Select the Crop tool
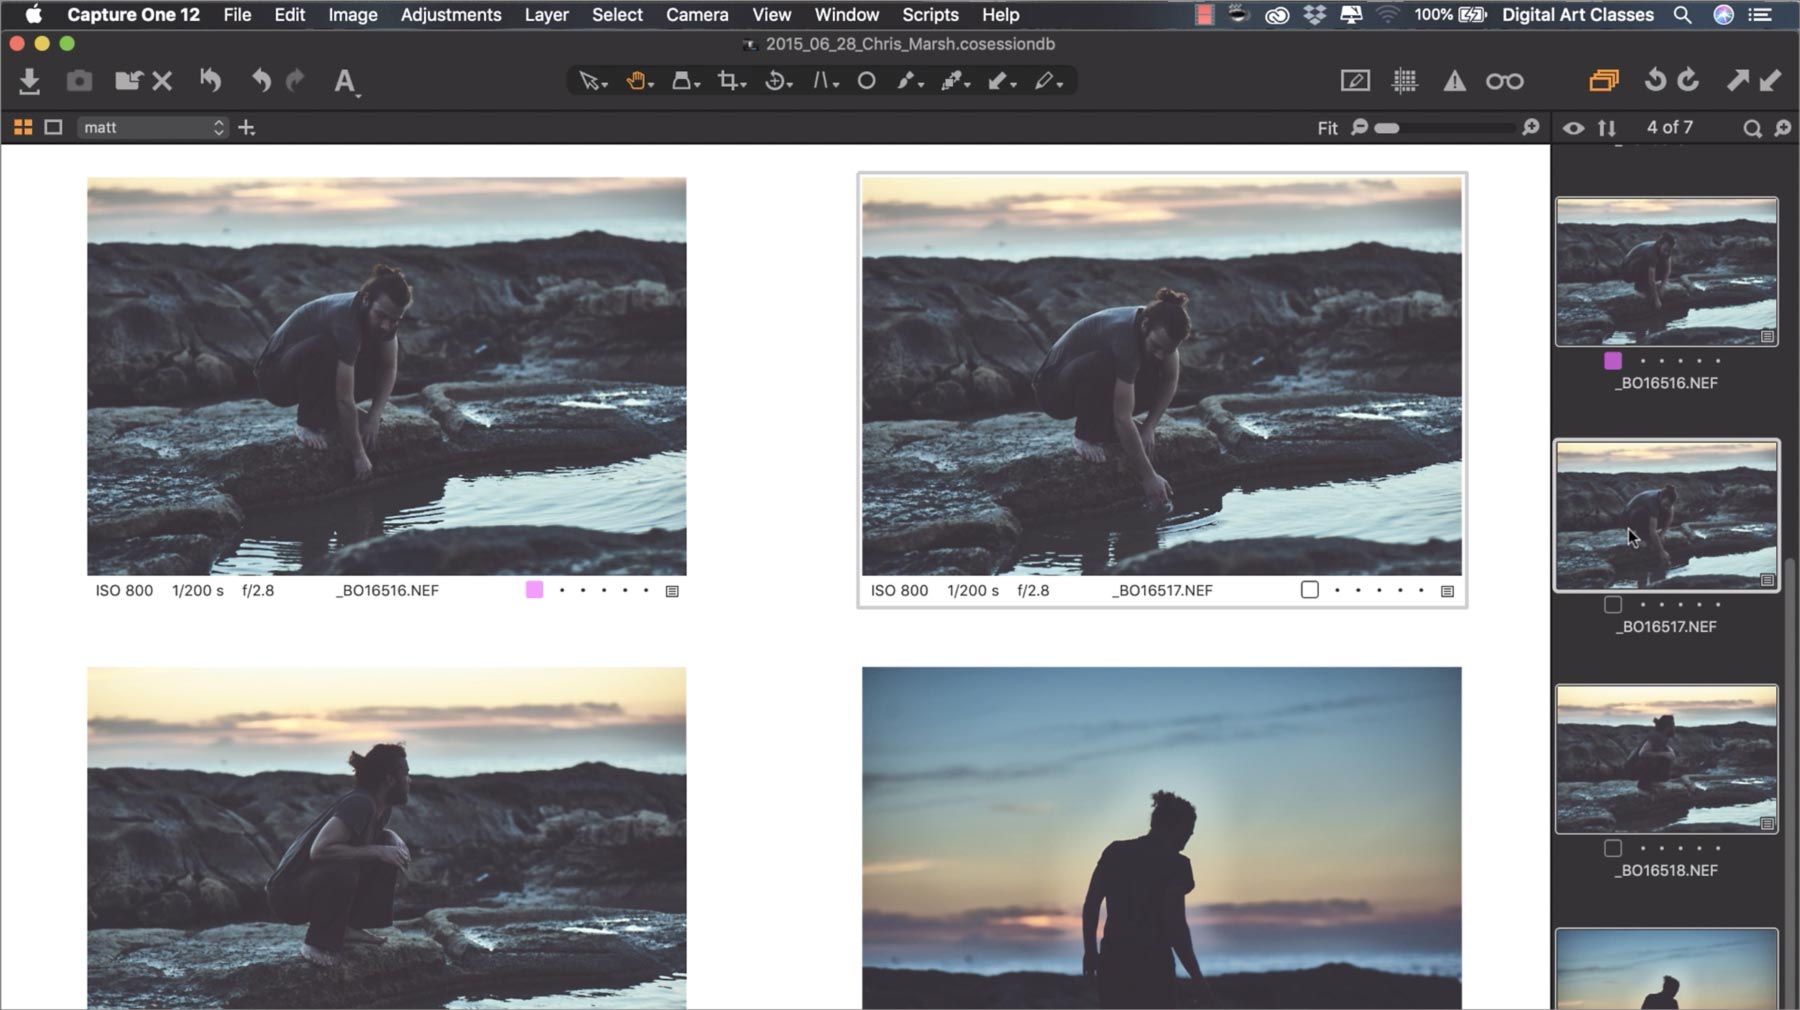The height and width of the screenshot is (1010, 1800). click(x=731, y=81)
